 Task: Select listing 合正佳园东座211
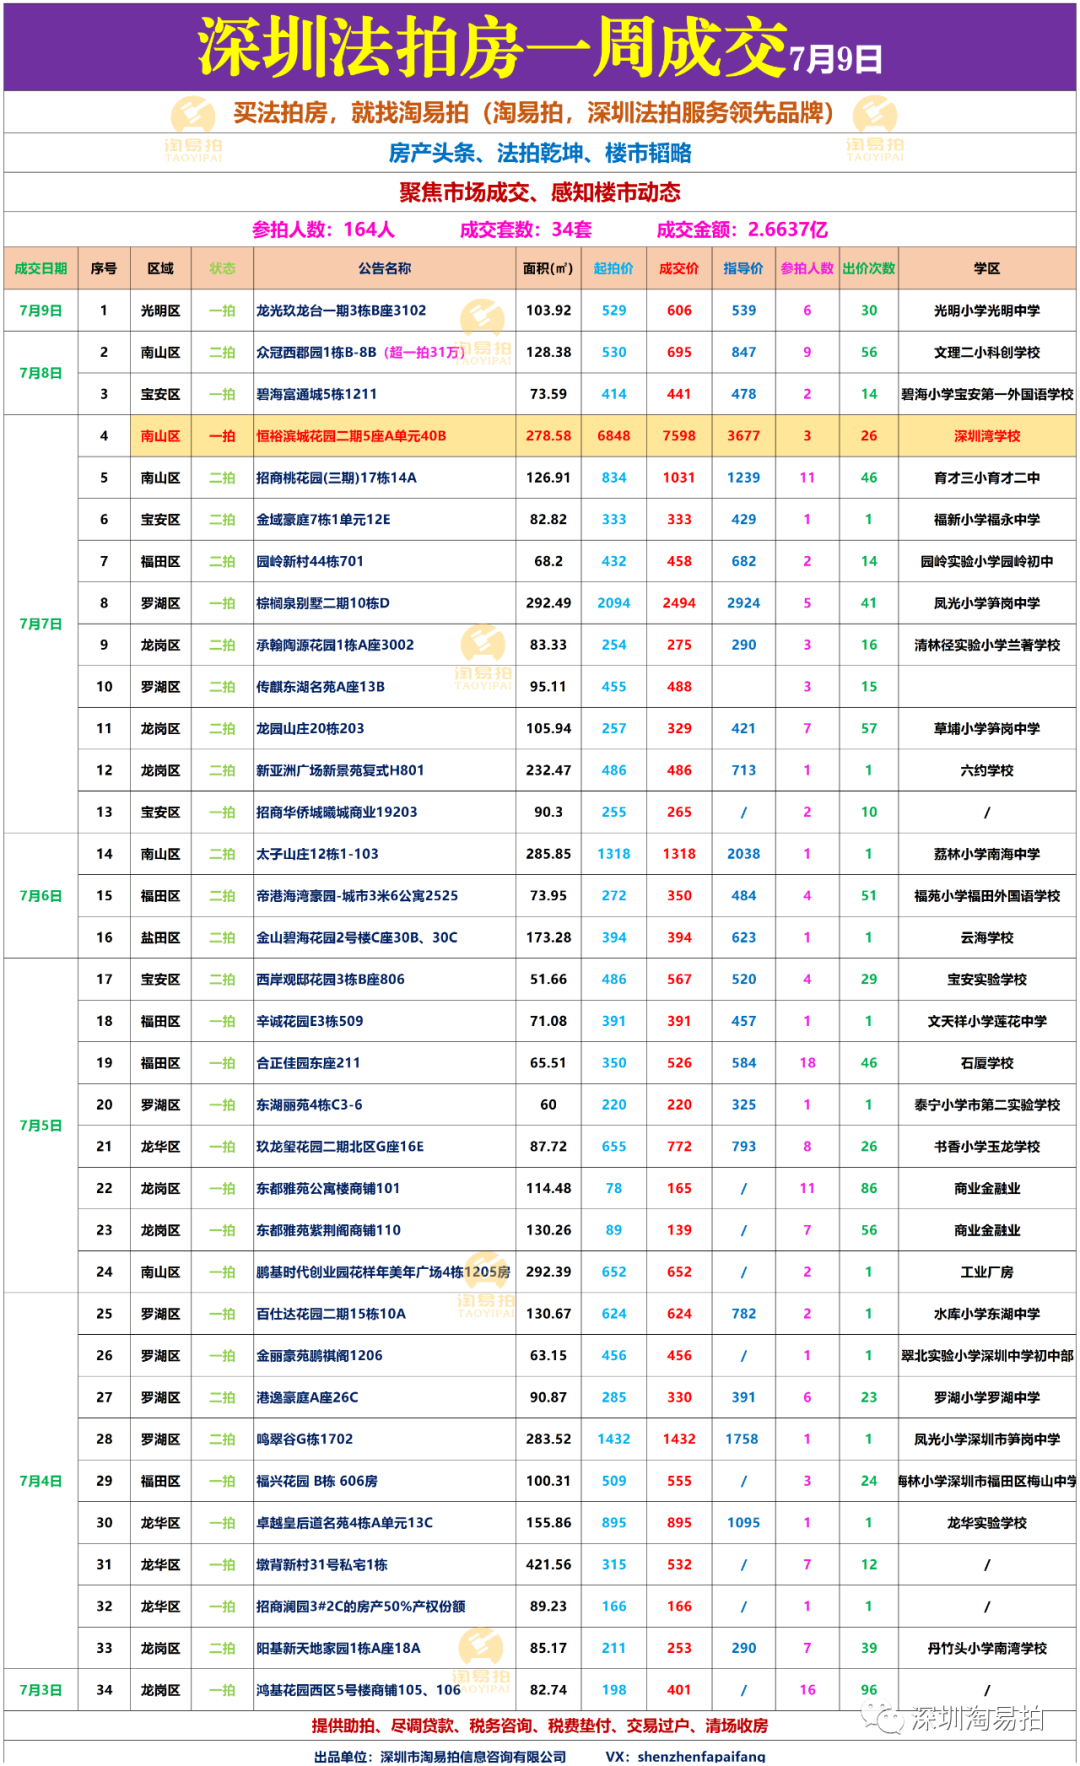308,1063
